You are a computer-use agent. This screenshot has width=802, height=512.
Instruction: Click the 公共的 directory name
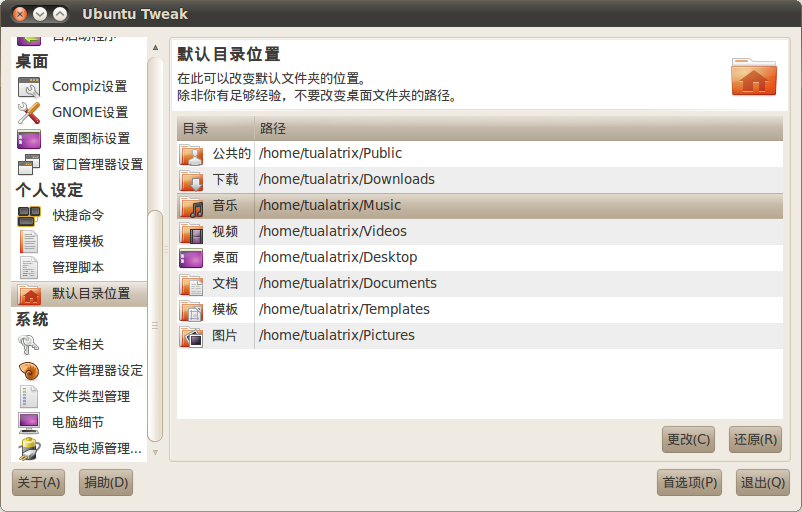point(232,153)
